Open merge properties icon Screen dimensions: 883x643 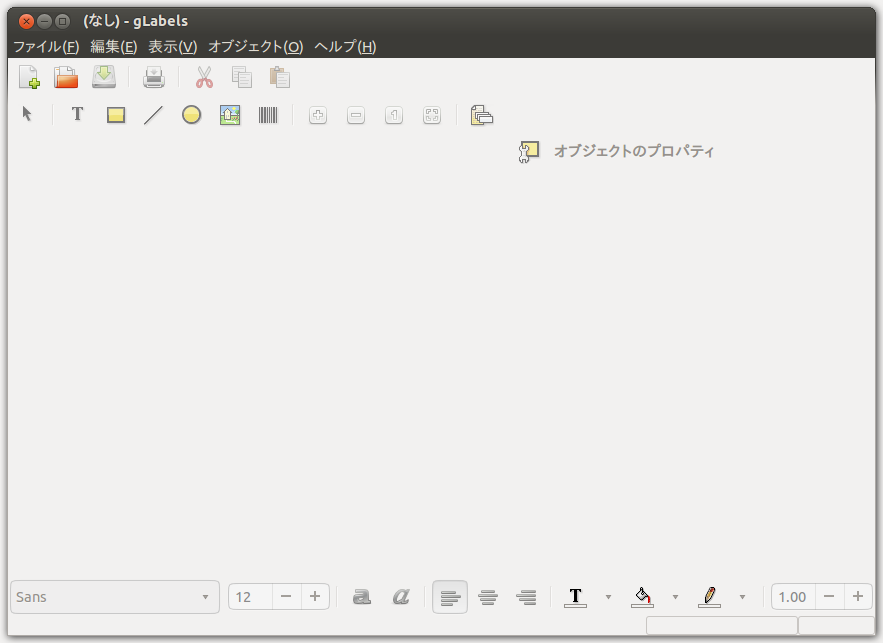[x=481, y=115]
